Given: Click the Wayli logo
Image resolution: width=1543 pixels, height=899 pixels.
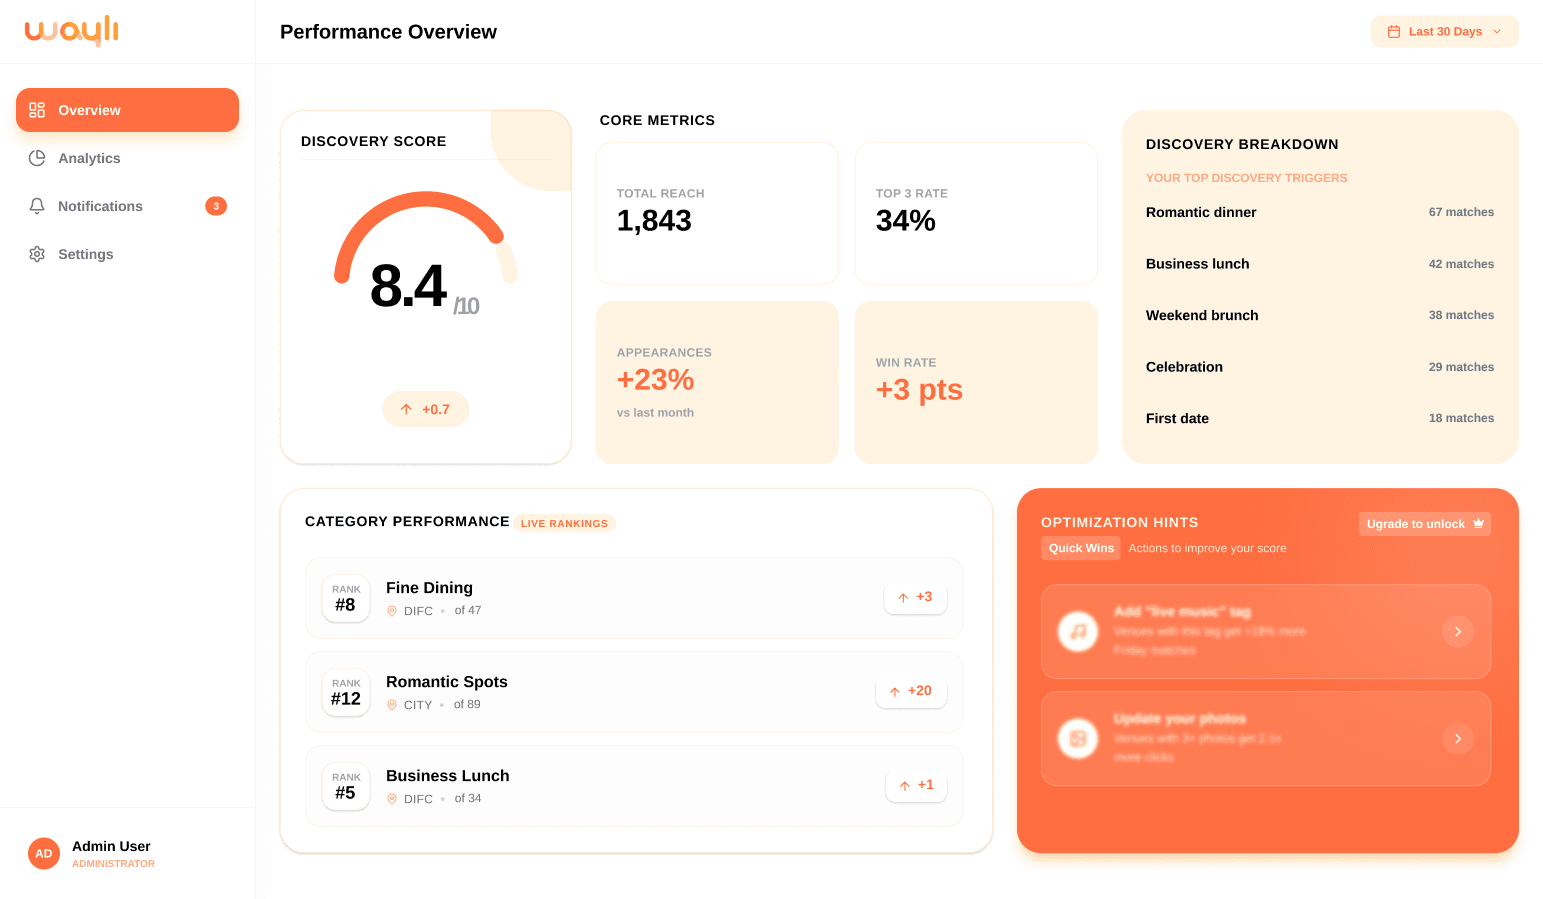Looking at the screenshot, I should pyautogui.click(x=72, y=30).
